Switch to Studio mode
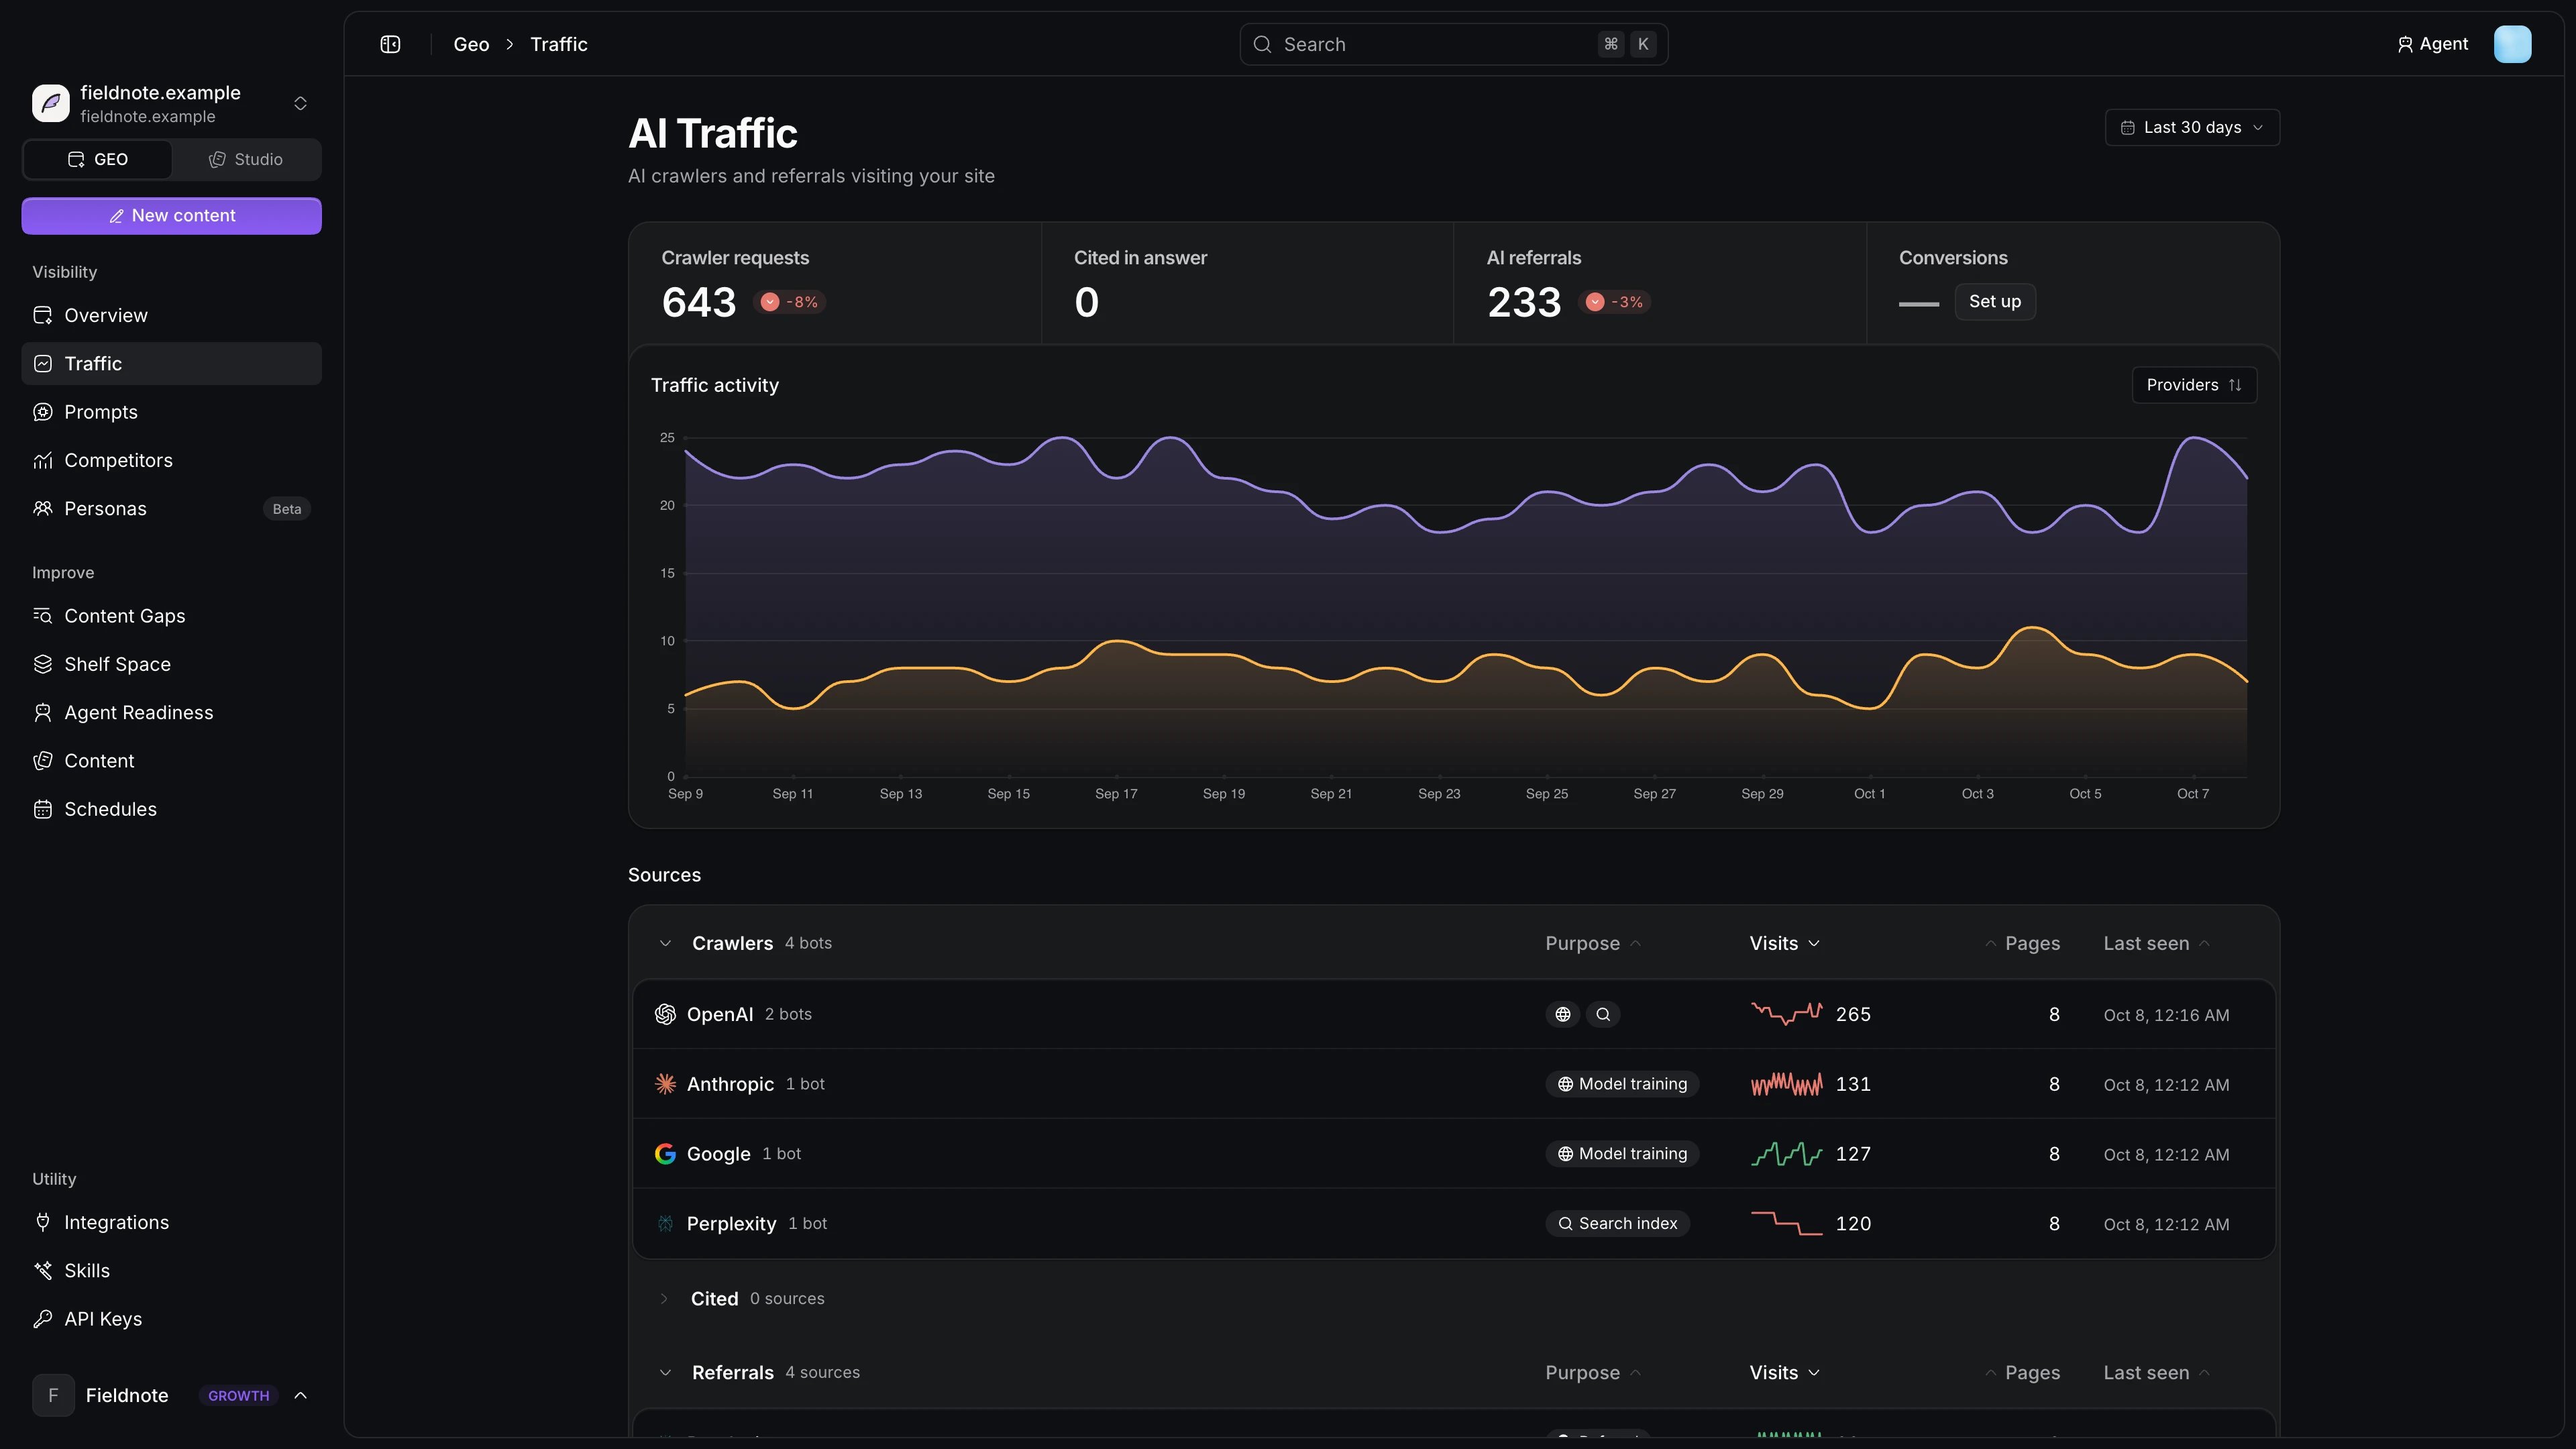 click(x=246, y=160)
